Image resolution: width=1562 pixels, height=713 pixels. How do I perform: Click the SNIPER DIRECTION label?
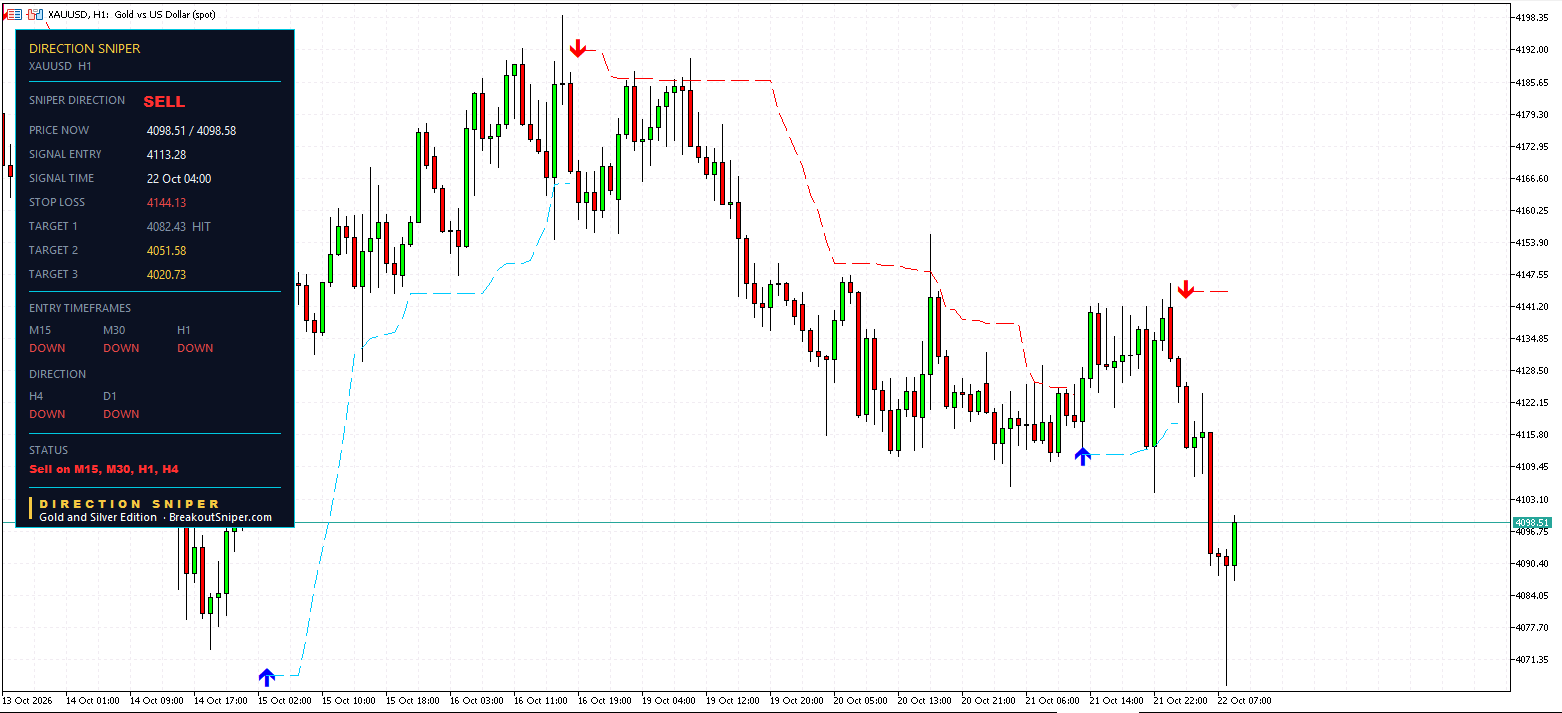(x=77, y=100)
